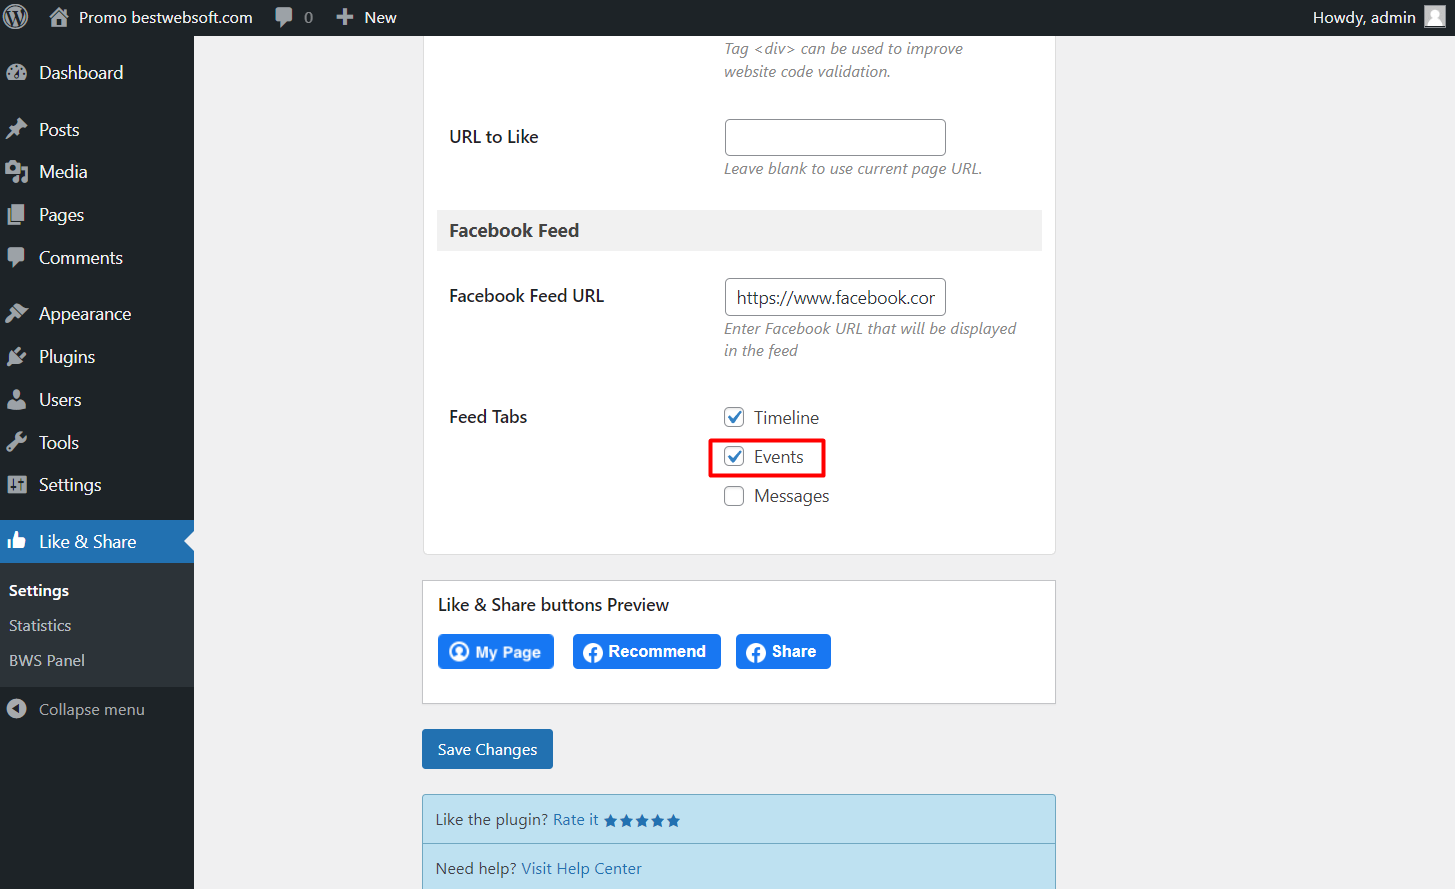Click the five-star rating icons
Image resolution: width=1455 pixels, height=889 pixels.
click(642, 820)
